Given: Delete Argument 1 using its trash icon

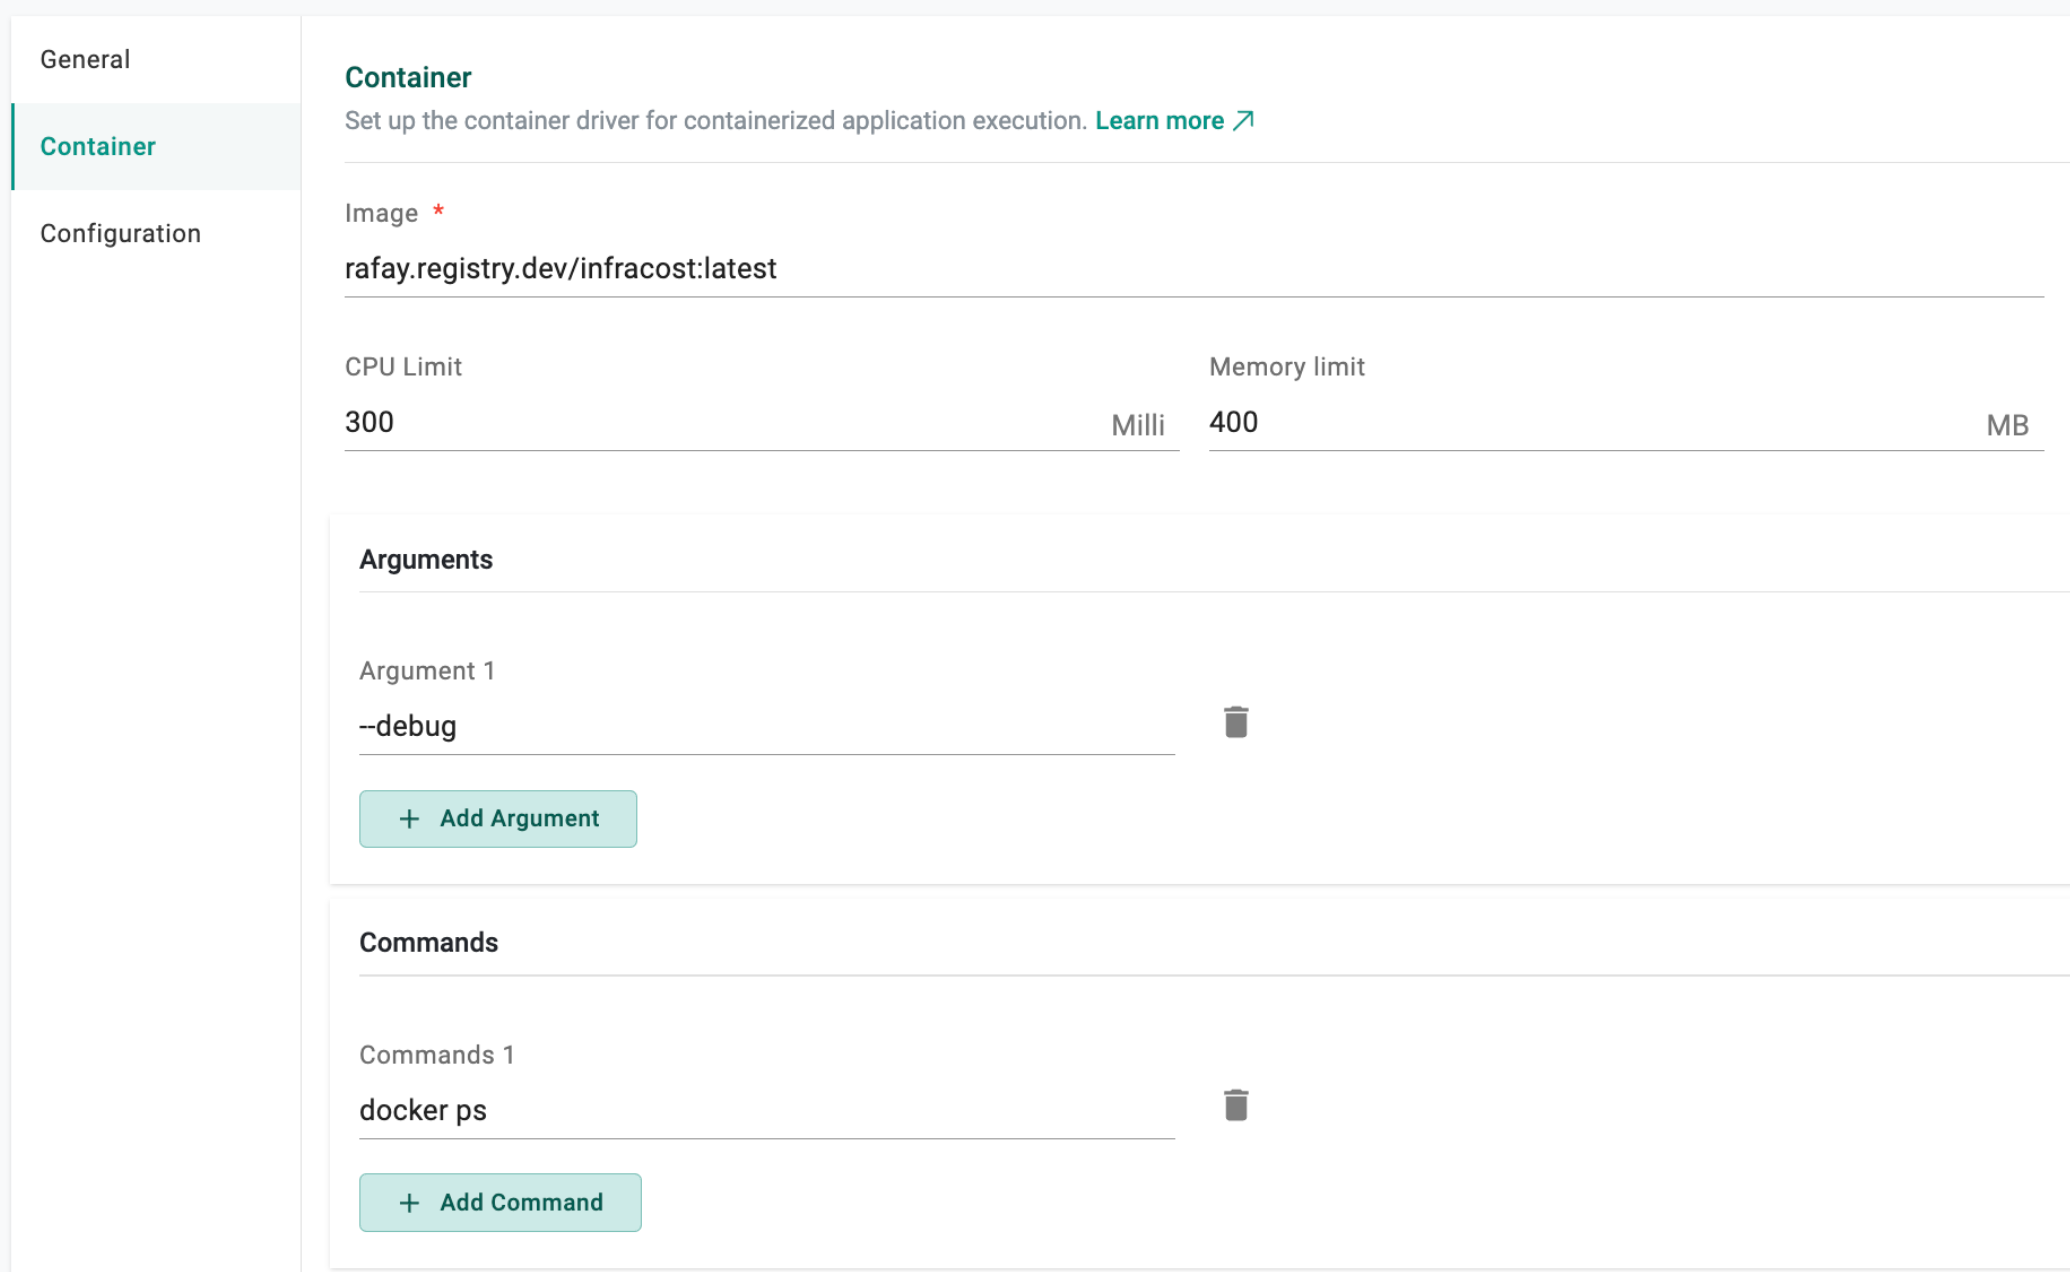Looking at the screenshot, I should [x=1236, y=722].
